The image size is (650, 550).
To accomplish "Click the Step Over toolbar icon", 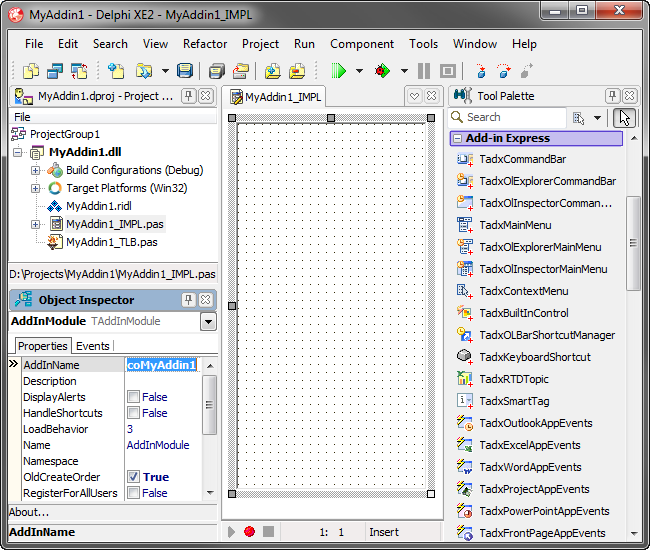I will (504, 71).
